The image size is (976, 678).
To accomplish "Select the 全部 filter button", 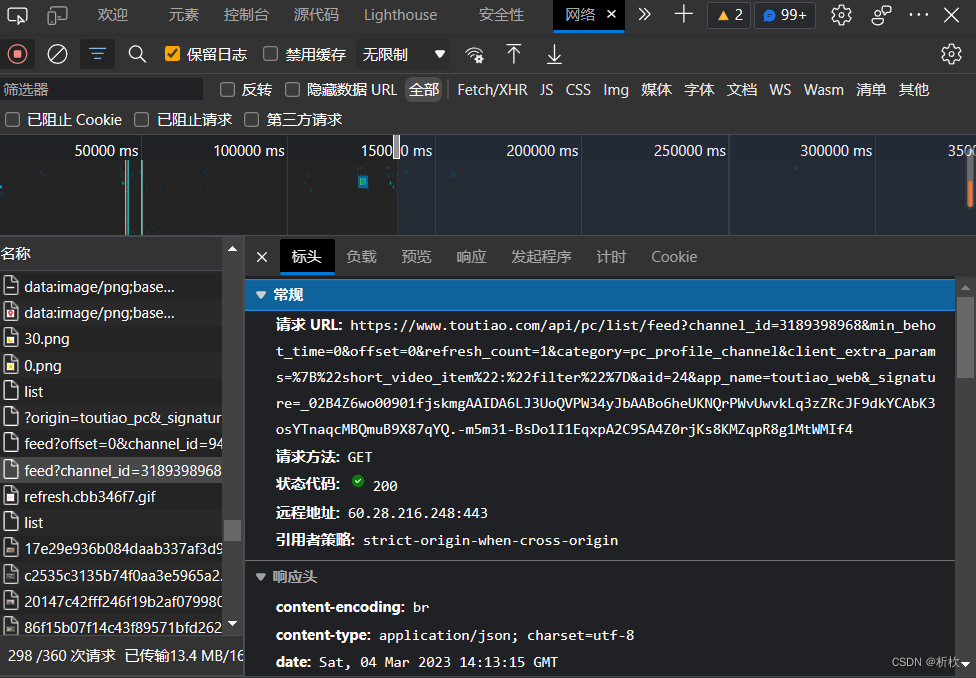I will click(424, 90).
